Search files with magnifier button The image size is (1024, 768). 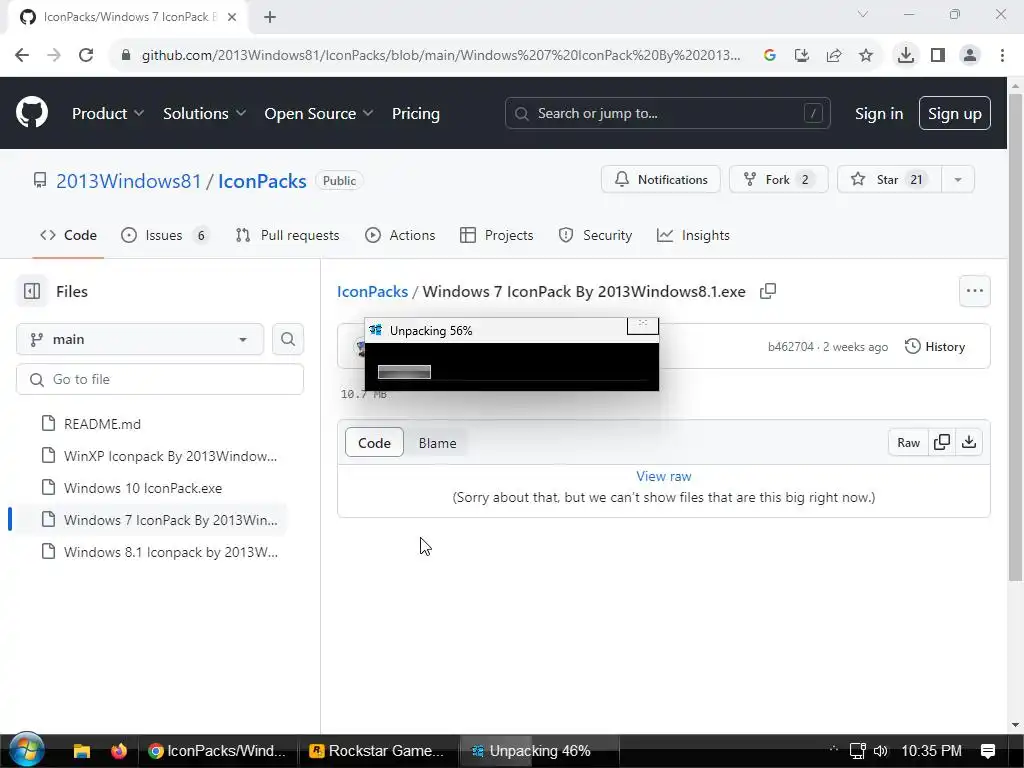pyautogui.click(x=288, y=340)
